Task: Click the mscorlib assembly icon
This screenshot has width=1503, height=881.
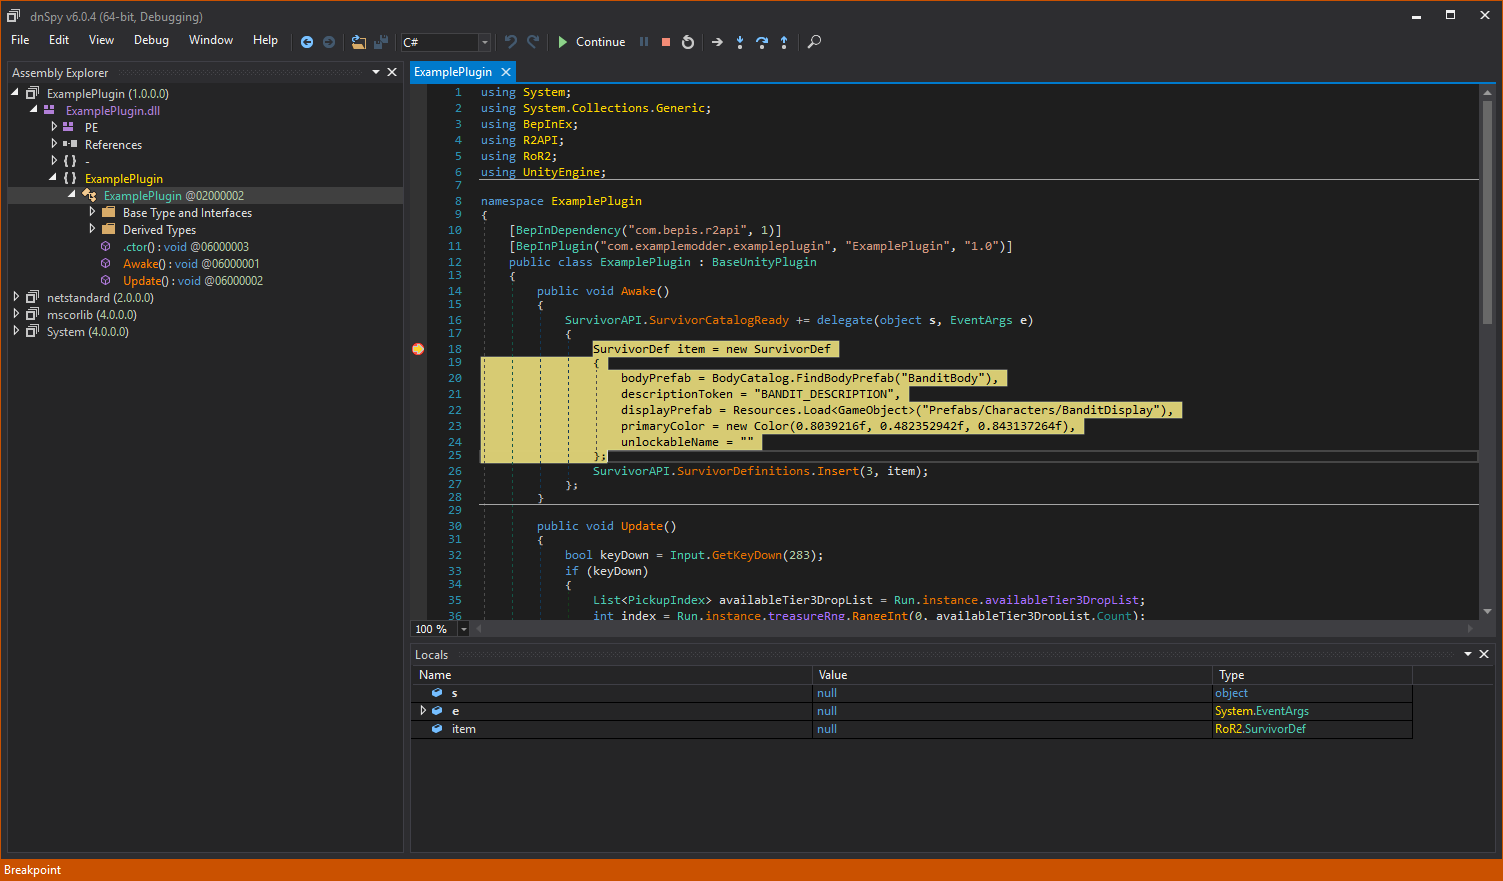Action: [x=33, y=314]
